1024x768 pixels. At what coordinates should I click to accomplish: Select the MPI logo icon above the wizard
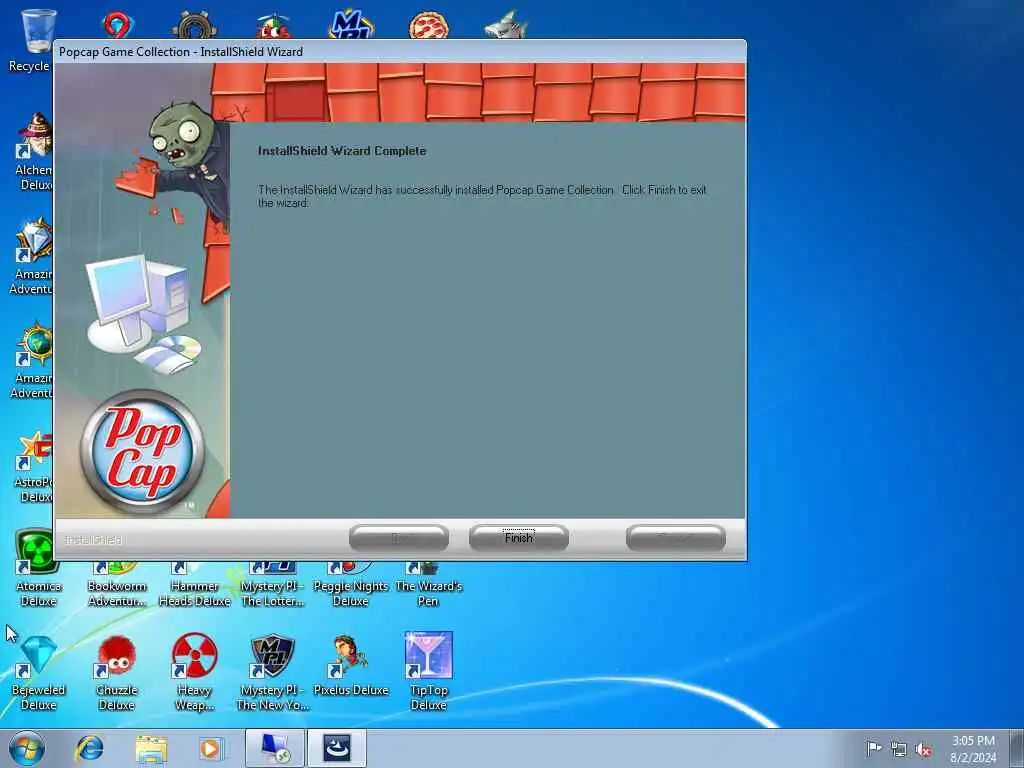click(x=351, y=24)
